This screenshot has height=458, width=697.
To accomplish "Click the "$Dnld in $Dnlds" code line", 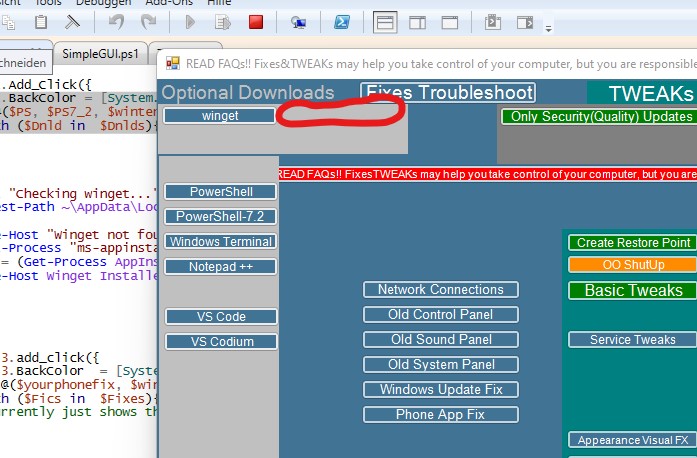I will pyautogui.click(x=78, y=126).
